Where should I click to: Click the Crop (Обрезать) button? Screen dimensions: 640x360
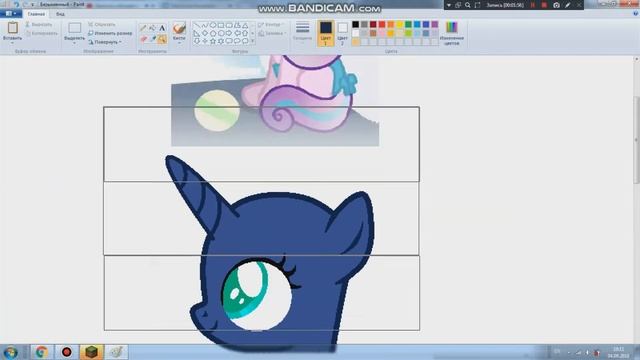[102, 24]
